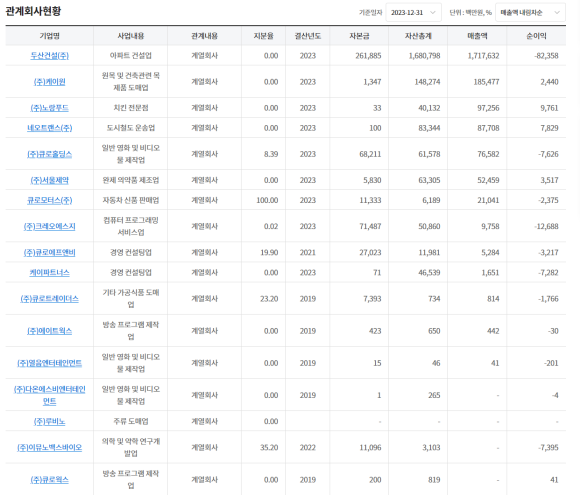Click the 사업내용 column header
Viewport: 580px width, 495px height.
(131, 36)
